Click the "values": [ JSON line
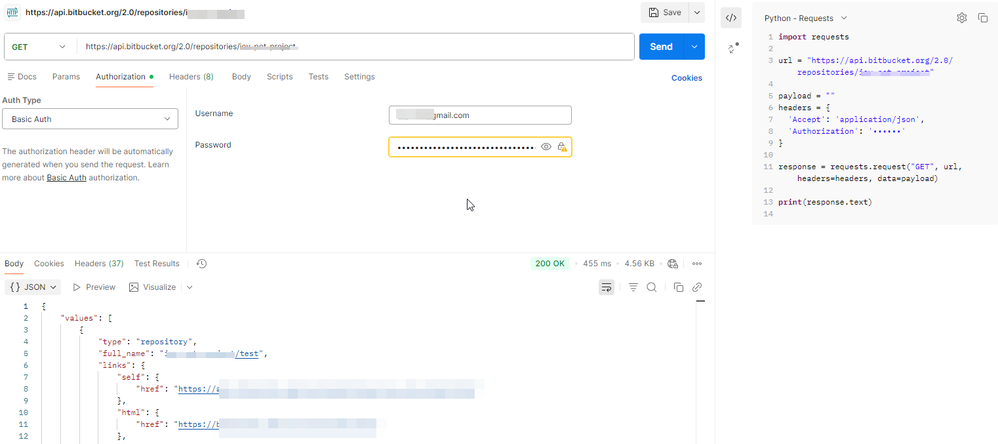The width and height of the screenshot is (998, 444). click(x=86, y=318)
